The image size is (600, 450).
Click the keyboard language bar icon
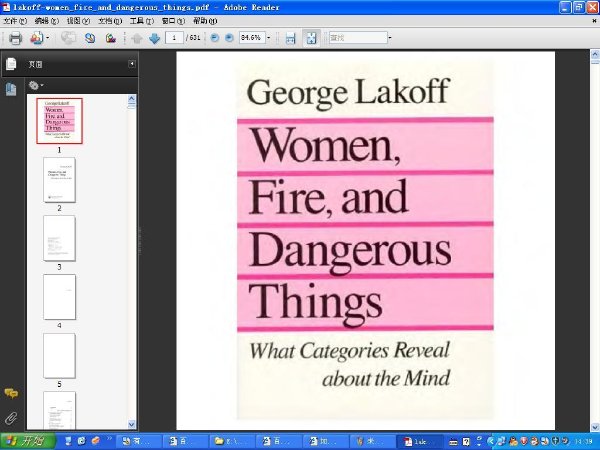pyautogui.click(x=453, y=442)
